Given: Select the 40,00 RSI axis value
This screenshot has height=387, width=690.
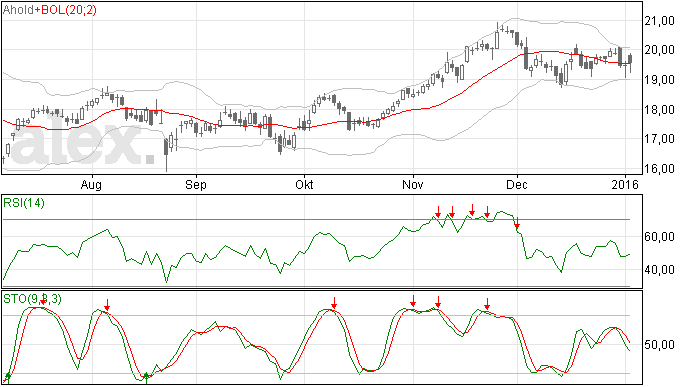Looking at the screenshot, I should [660, 269].
